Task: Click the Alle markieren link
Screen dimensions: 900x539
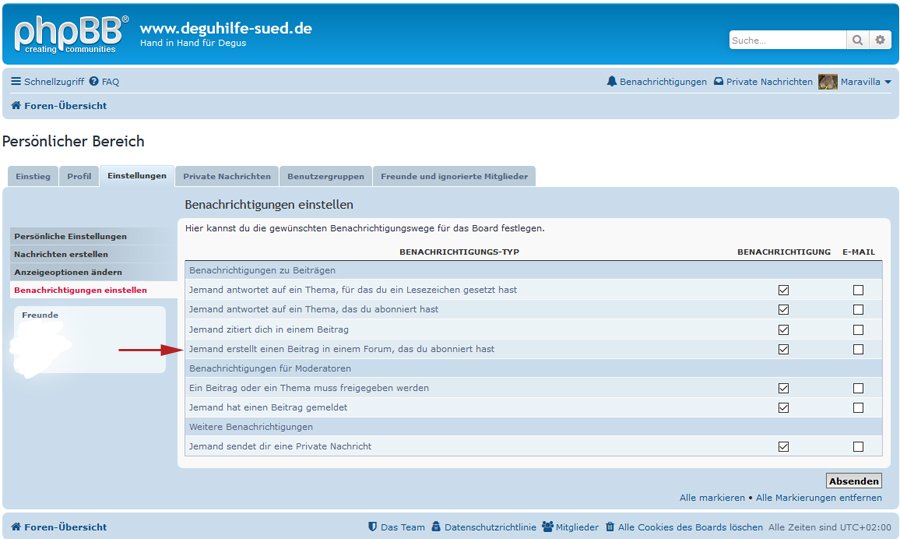Action: [712, 498]
